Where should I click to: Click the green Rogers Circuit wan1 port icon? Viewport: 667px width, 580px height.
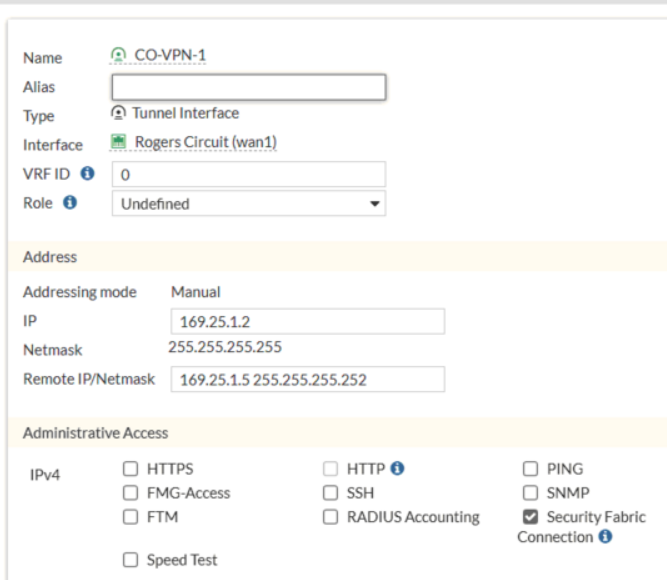(118, 141)
